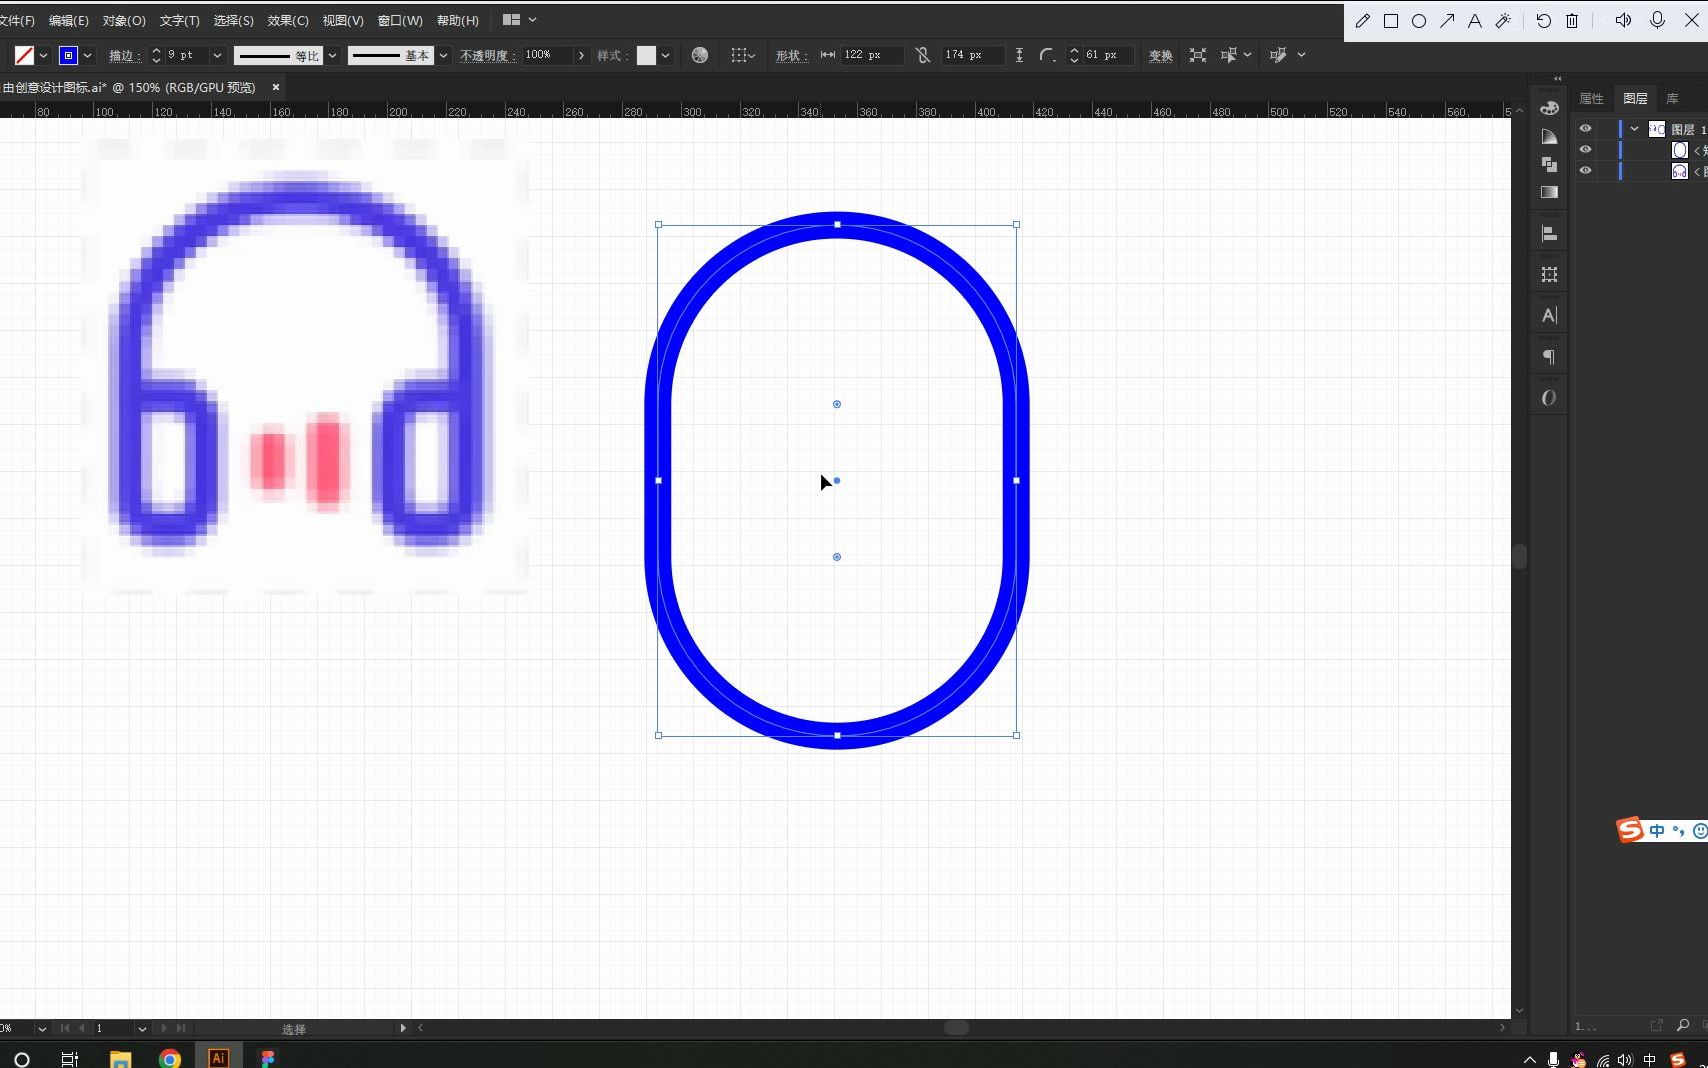
Task: Click the Edit Similar Shapes icon in control bar
Action: (x=1278, y=55)
